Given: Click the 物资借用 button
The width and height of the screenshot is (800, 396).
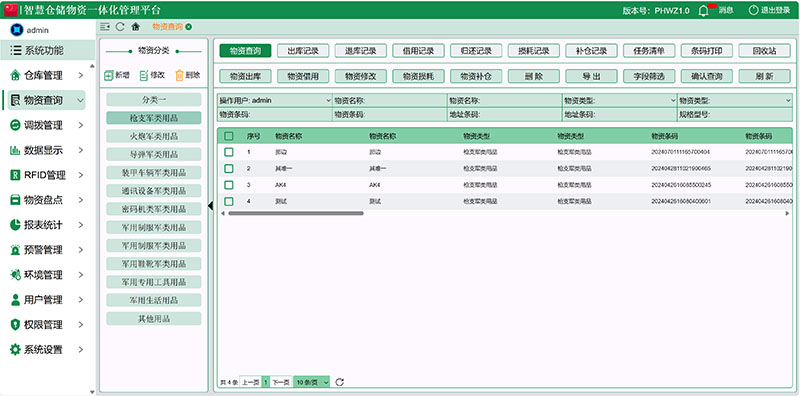Looking at the screenshot, I should click(303, 77).
